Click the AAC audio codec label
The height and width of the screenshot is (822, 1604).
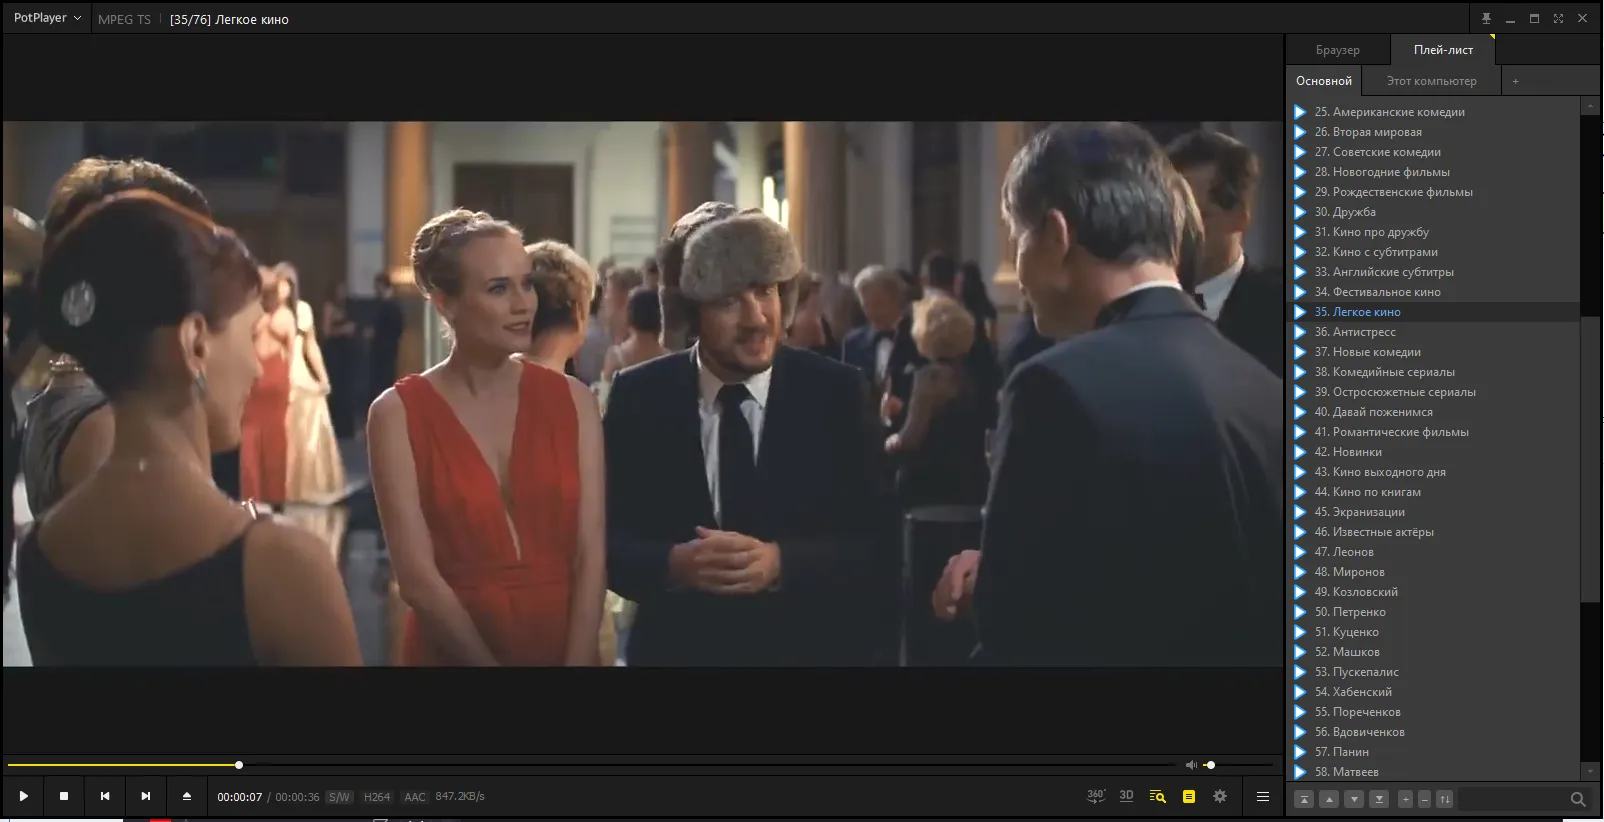pos(415,797)
